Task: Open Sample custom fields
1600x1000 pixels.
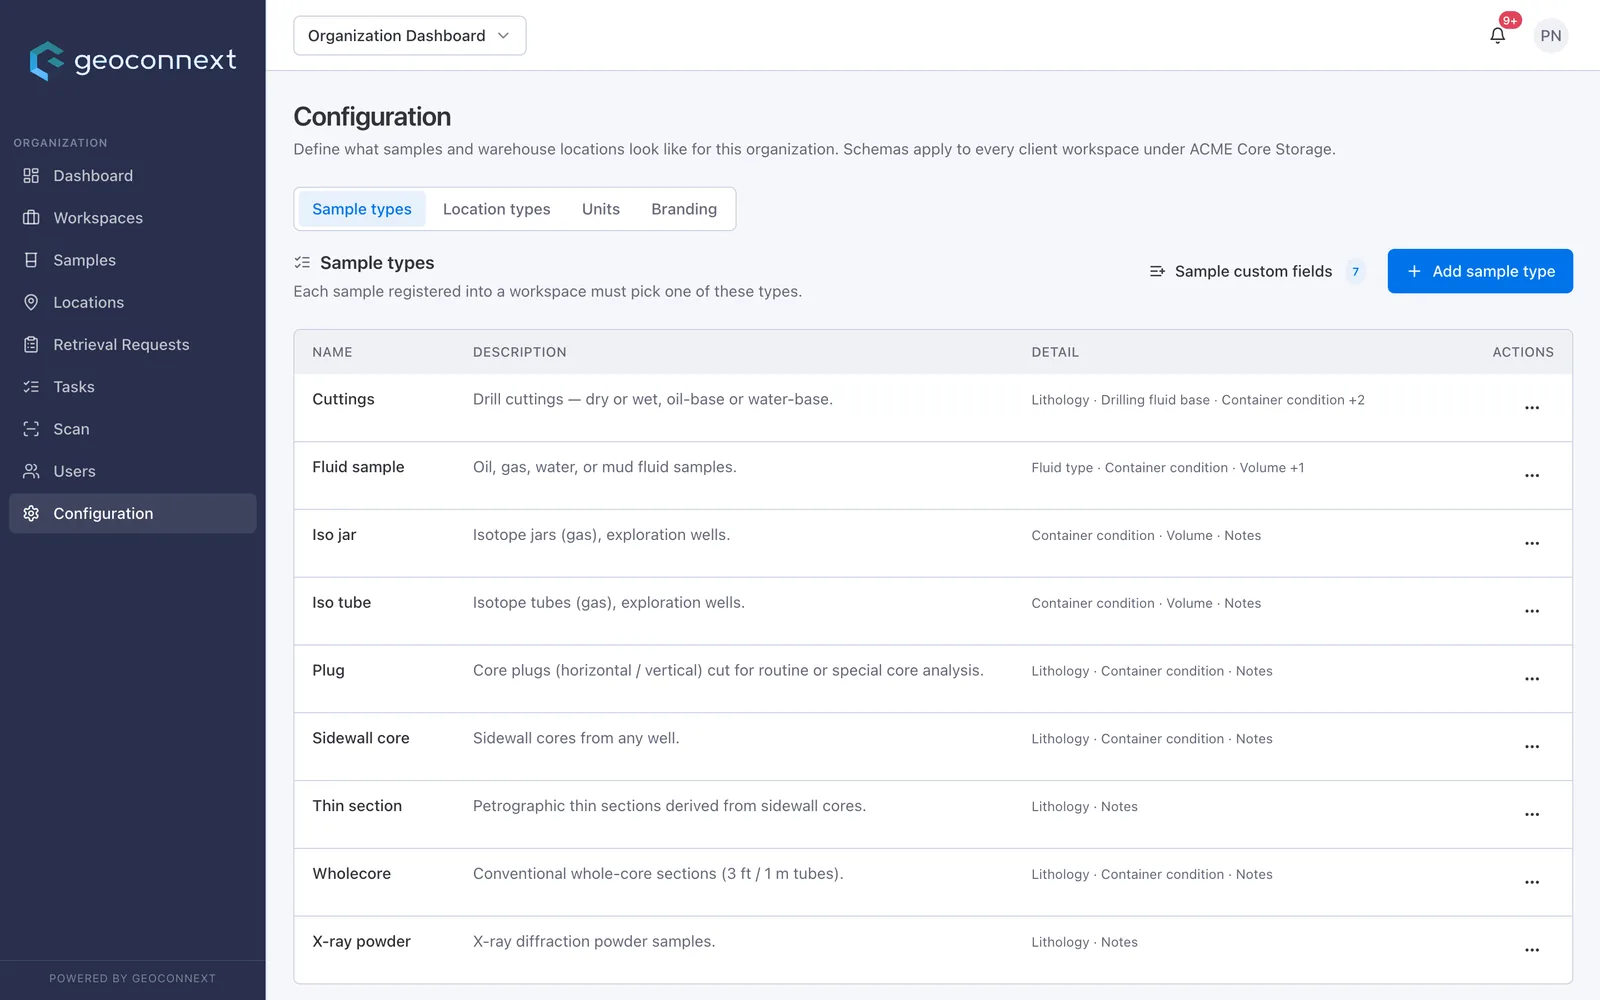Action: tap(1256, 271)
